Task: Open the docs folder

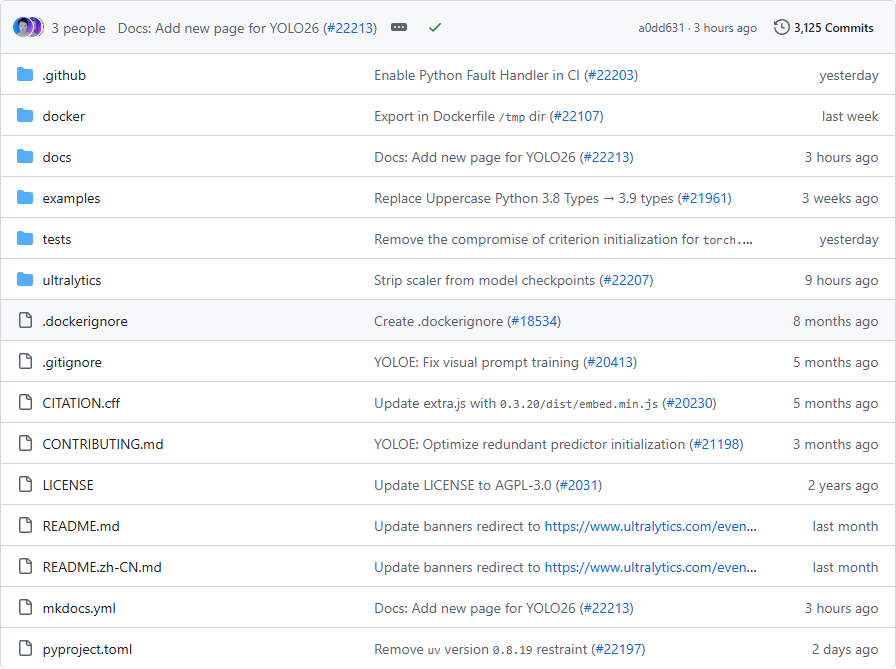Action: (x=57, y=157)
